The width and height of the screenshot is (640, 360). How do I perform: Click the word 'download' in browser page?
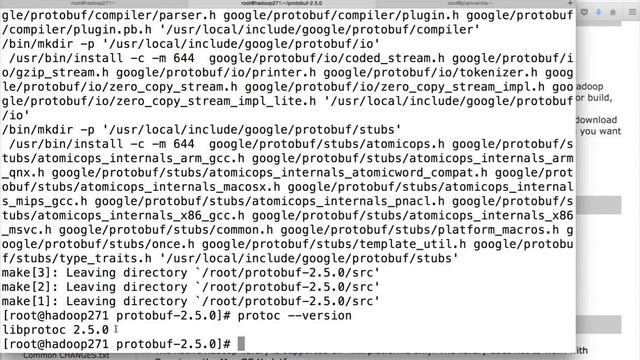(596, 120)
